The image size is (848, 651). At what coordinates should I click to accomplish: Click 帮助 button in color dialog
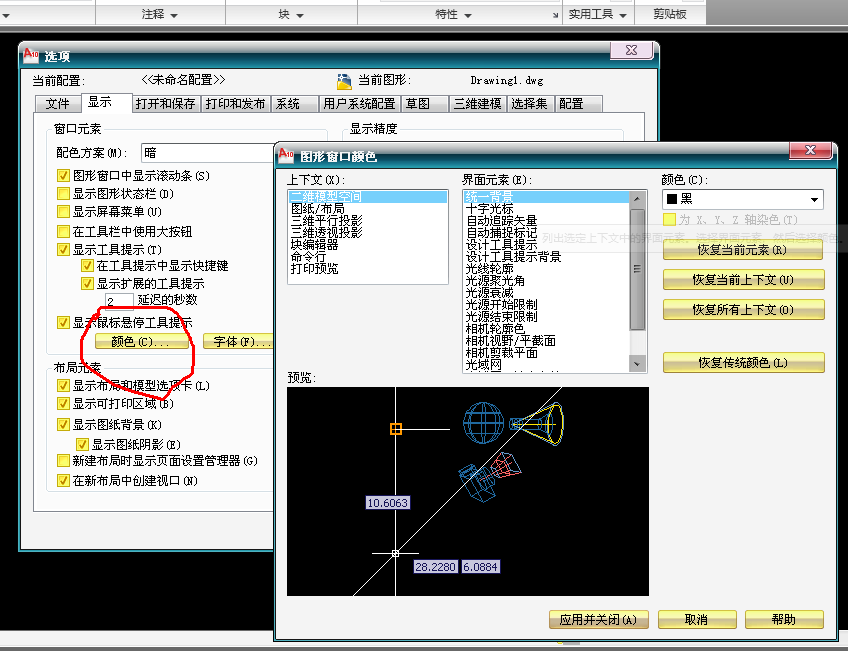784,620
